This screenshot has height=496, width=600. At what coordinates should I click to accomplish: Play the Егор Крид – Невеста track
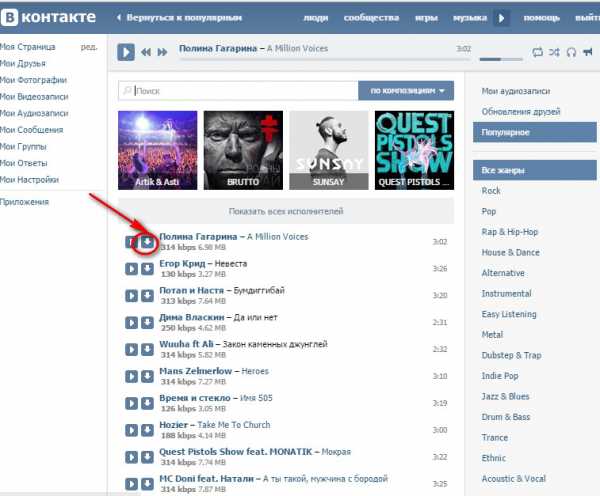tap(131, 269)
